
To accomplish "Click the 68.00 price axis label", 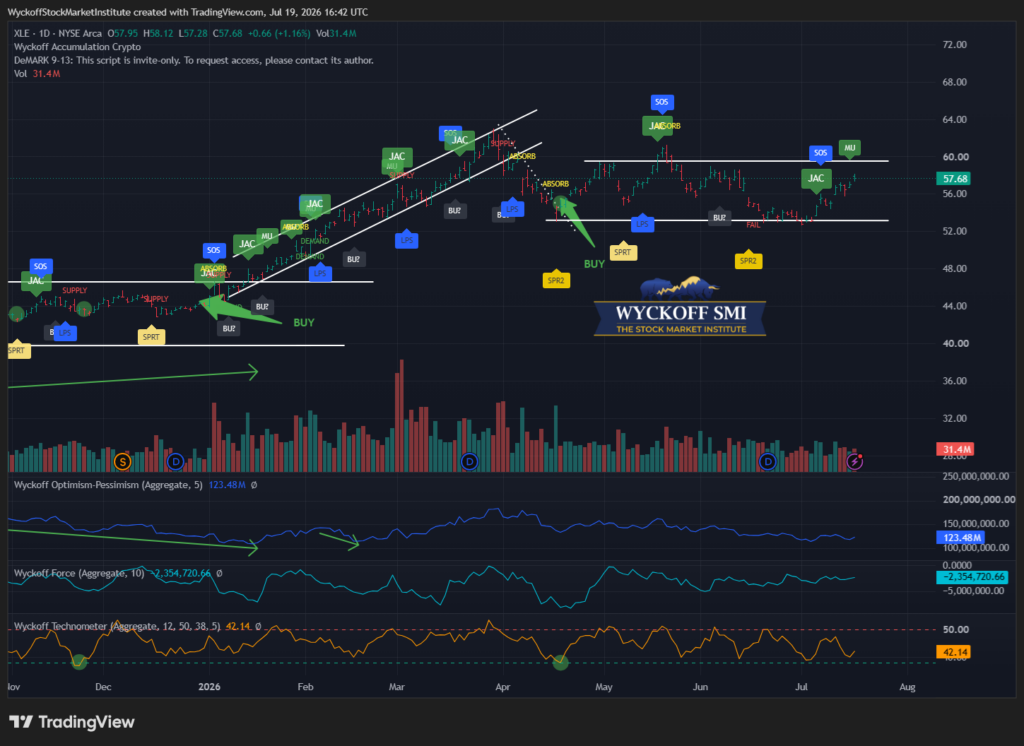I will (x=955, y=82).
